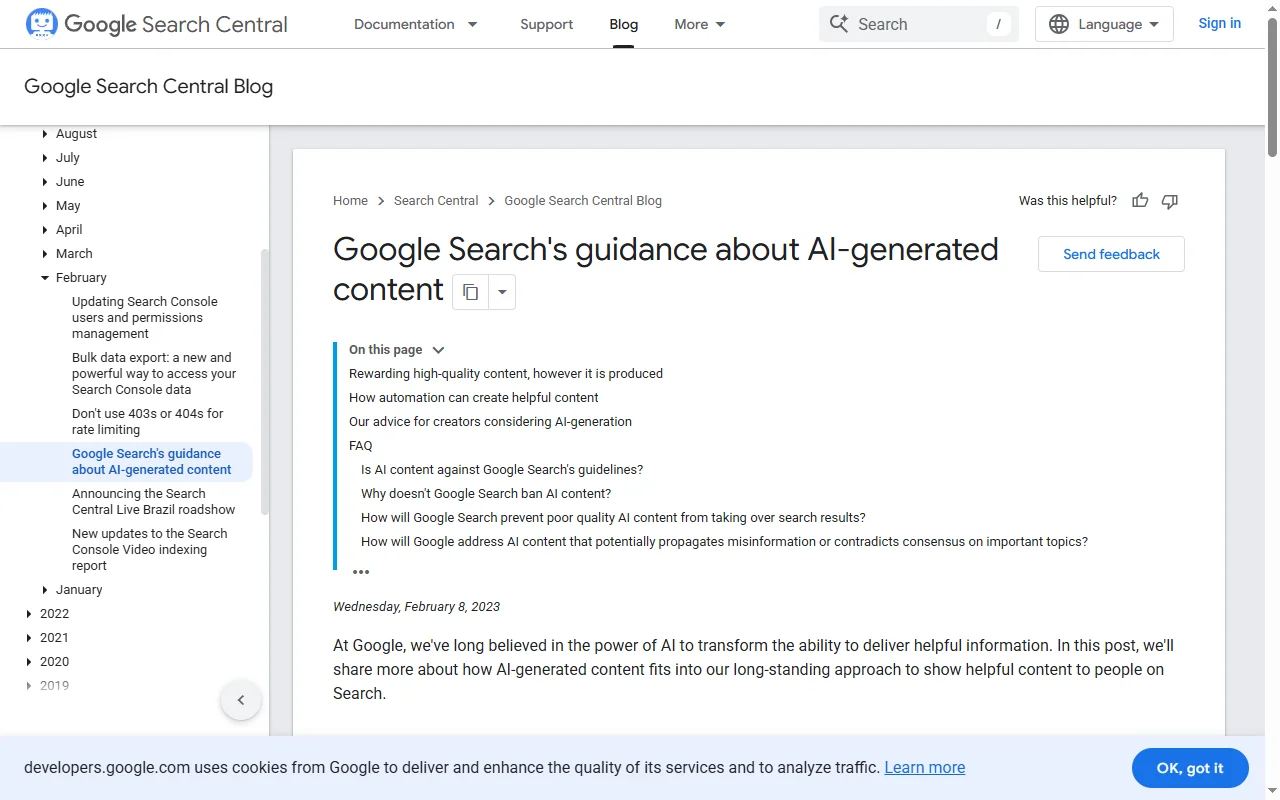This screenshot has height=800, width=1280.
Task: Go to the Support tab
Action: point(547,24)
